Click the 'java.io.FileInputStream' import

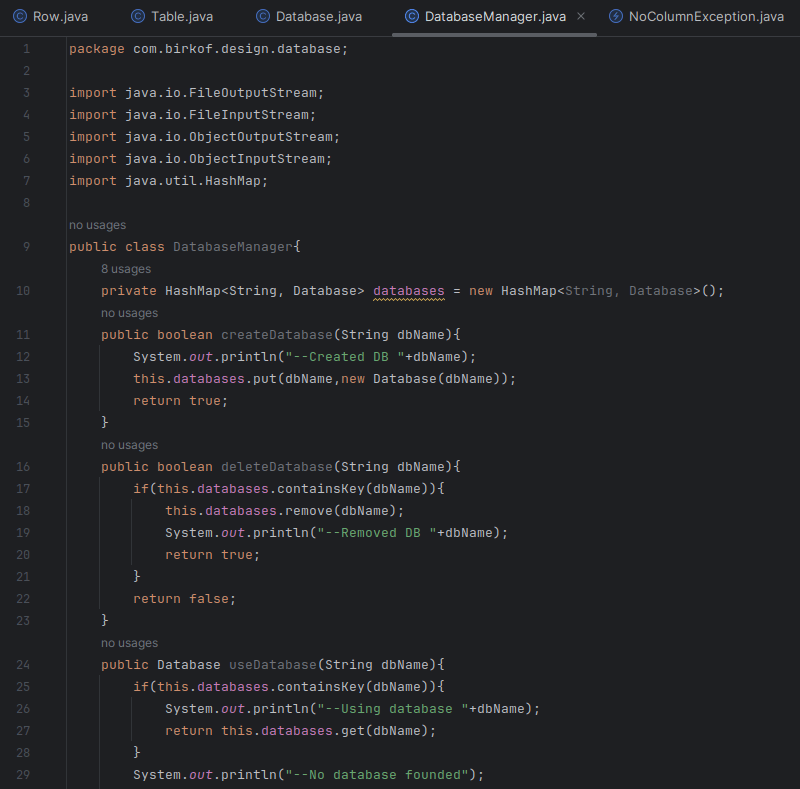point(216,115)
